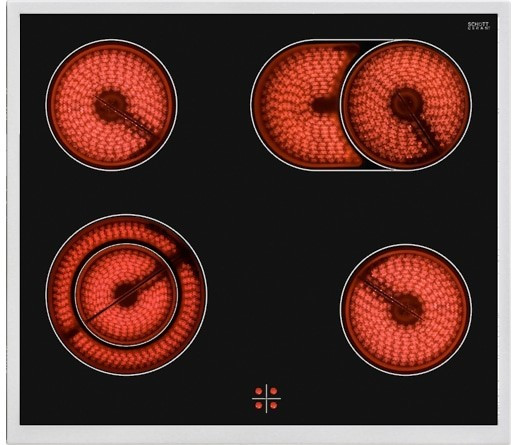Click the top-left round heating zone

point(111,105)
